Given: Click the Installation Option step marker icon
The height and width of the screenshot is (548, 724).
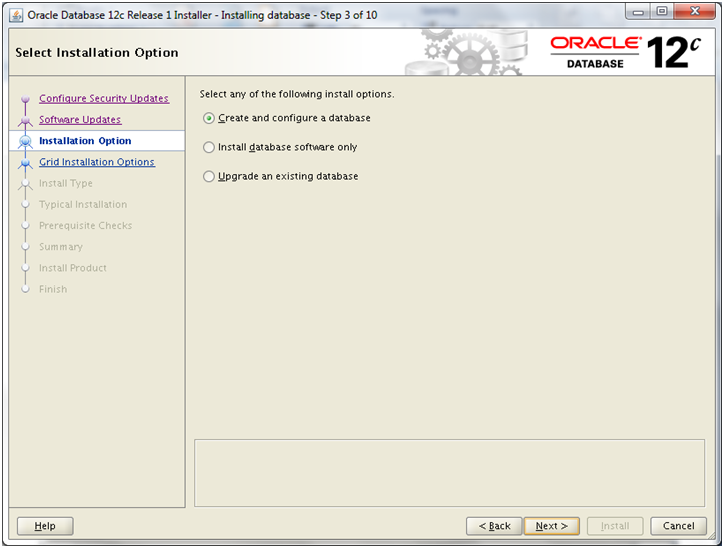Looking at the screenshot, I should [25, 141].
